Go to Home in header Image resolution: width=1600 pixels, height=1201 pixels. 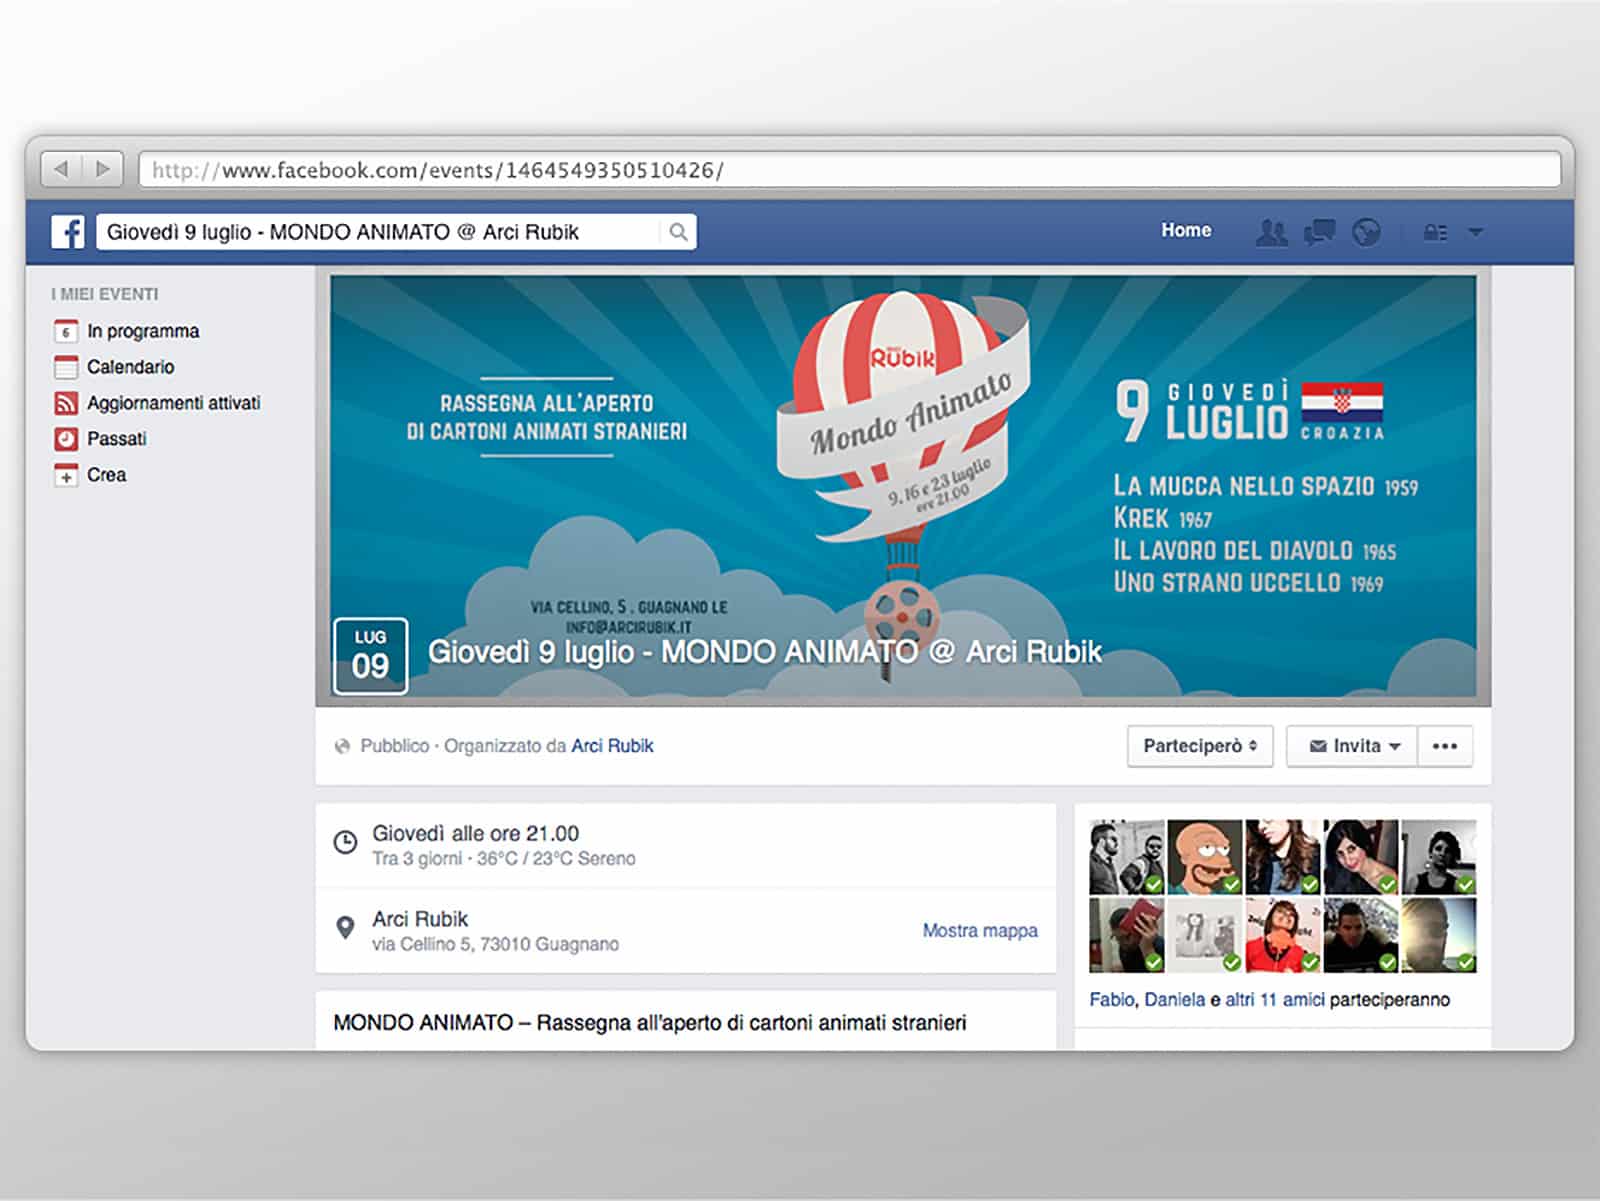1186,230
